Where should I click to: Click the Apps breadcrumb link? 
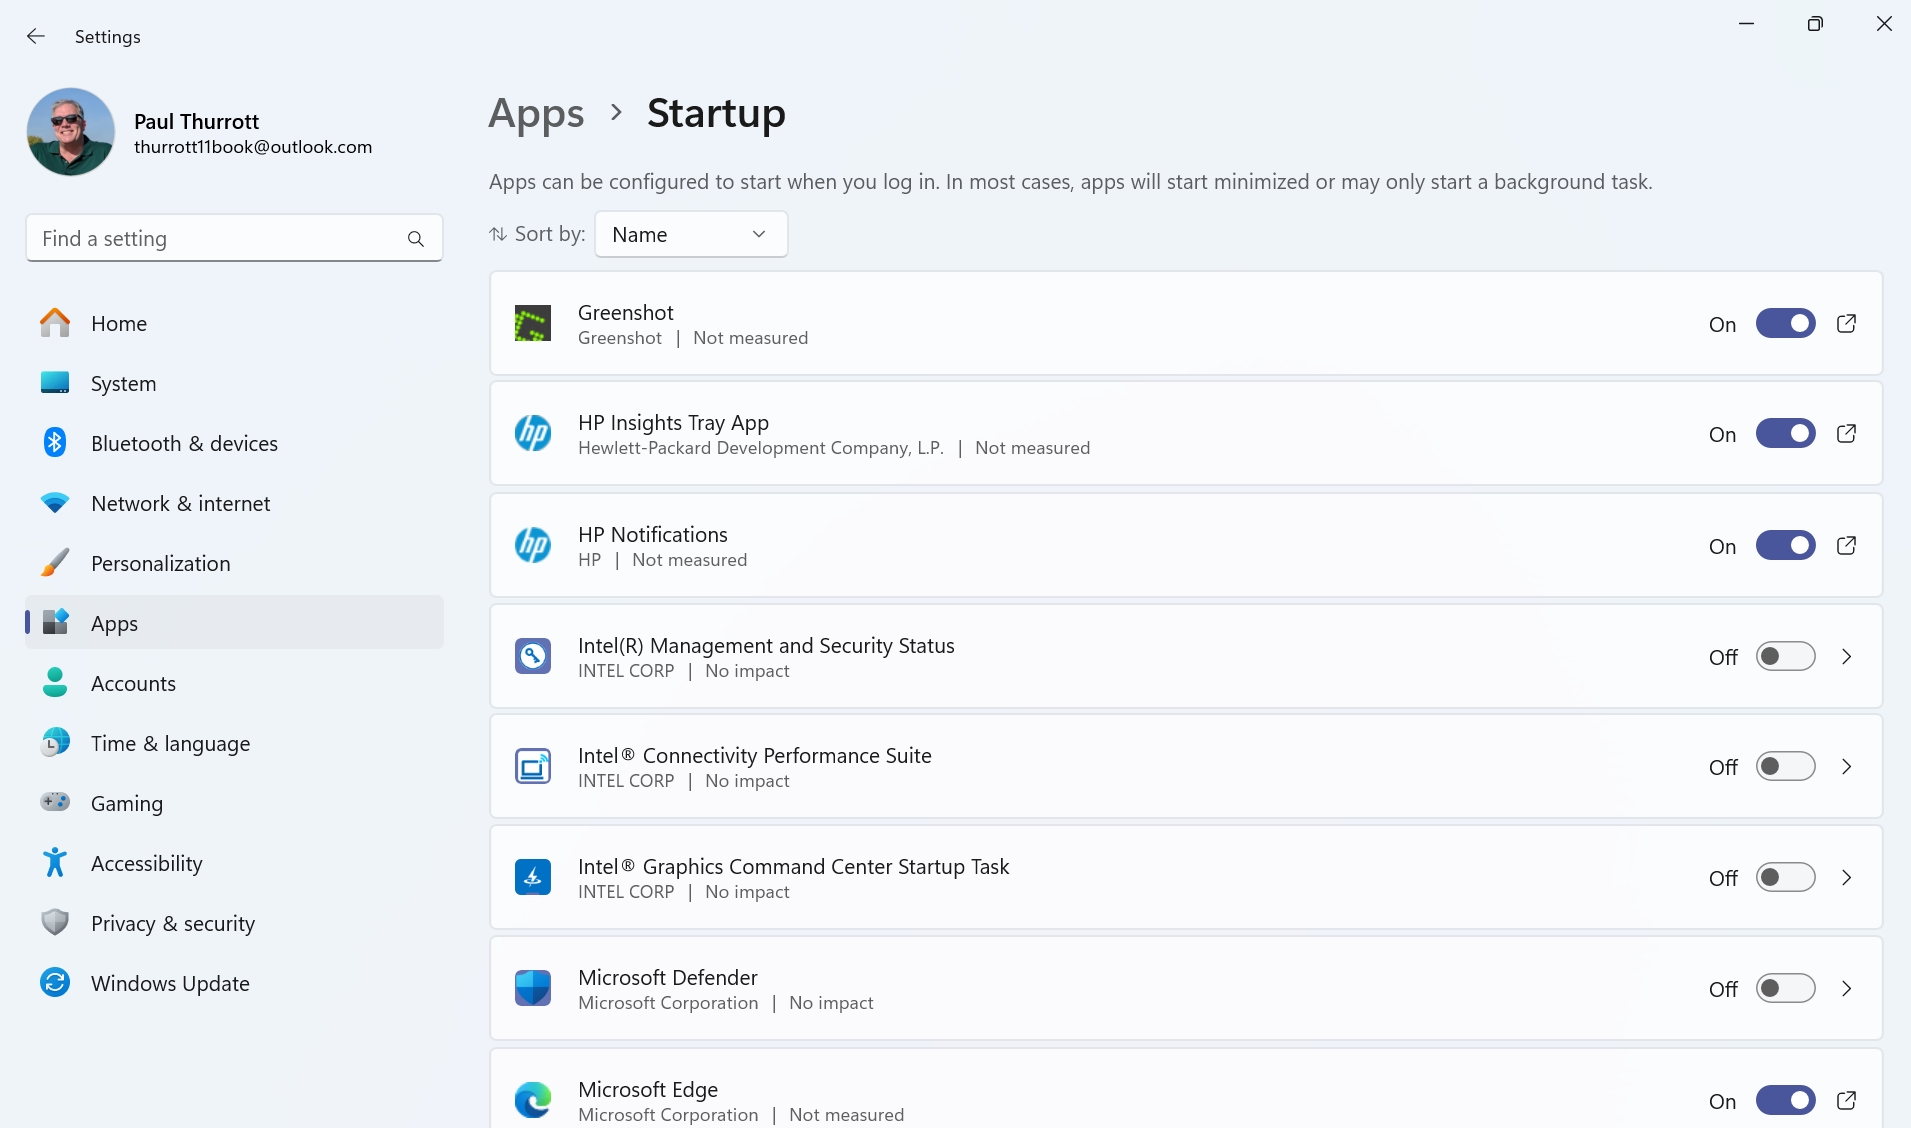click(x=536, y=114)
